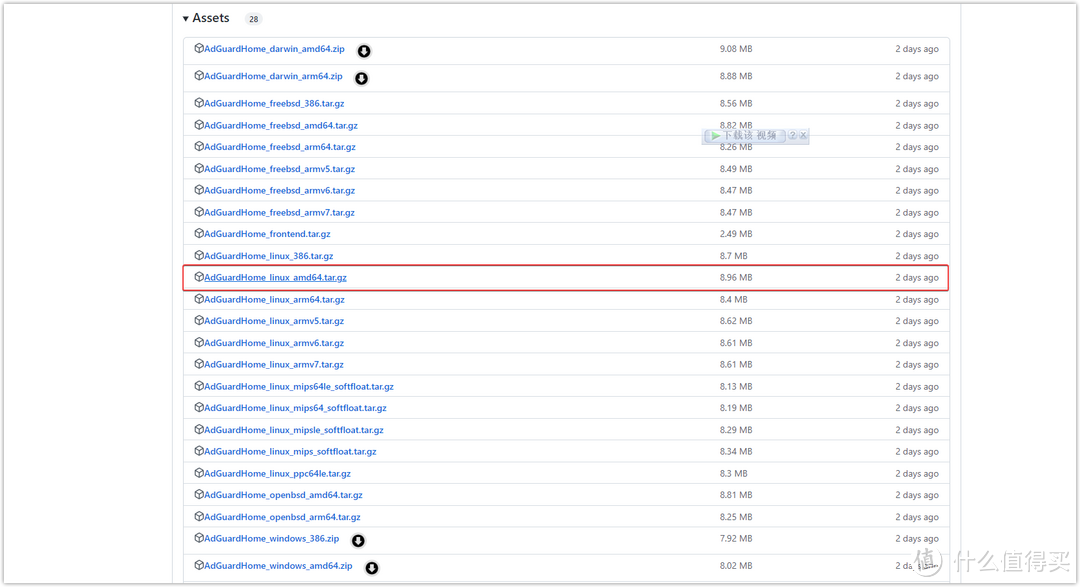Download the highlighted AdGuardHome_linux_amd64.tar.gz
Image resolution: width=1080 pixels, height=587 pixels.
[275, 278]
